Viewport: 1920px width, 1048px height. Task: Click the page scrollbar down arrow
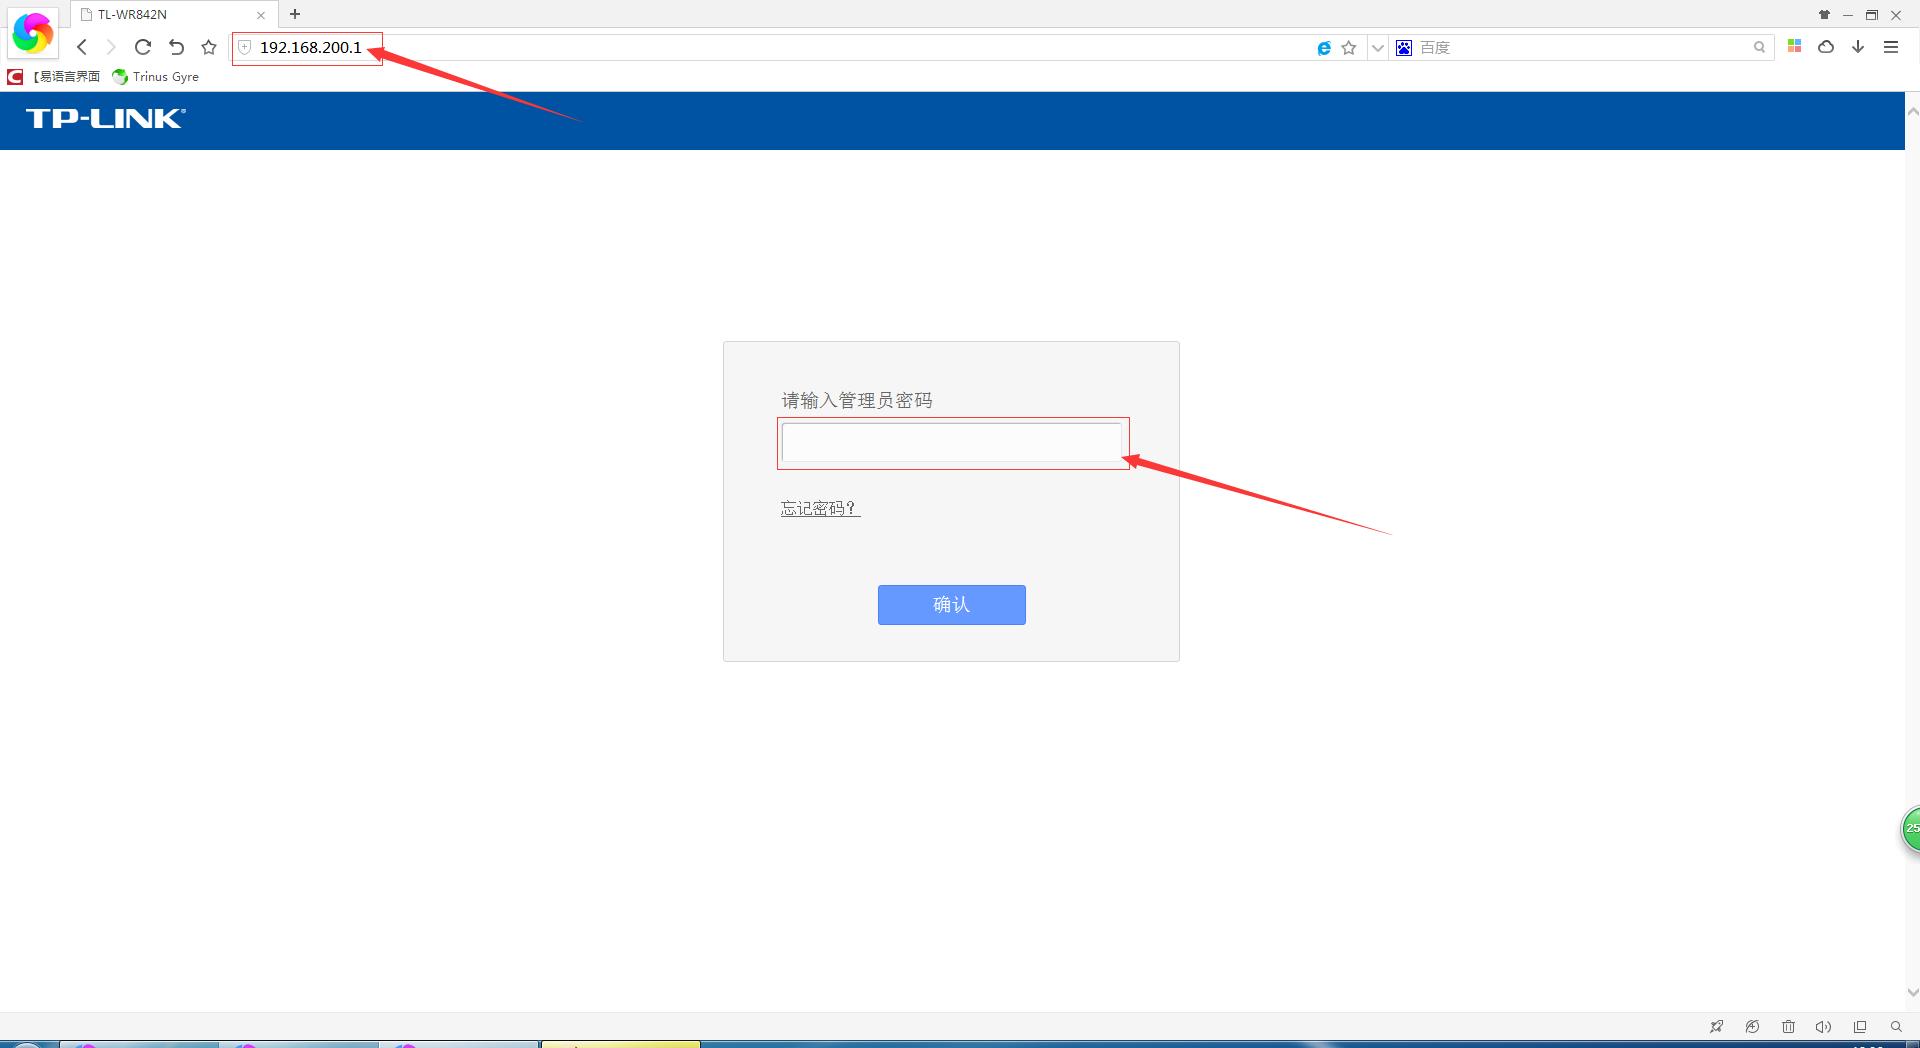[1913, 993]
